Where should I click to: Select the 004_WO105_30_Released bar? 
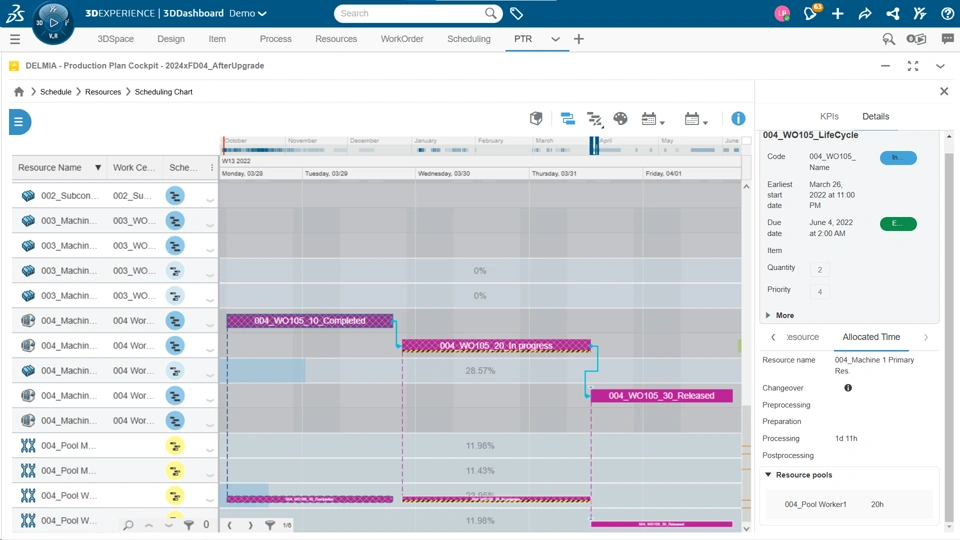(661, 396)
